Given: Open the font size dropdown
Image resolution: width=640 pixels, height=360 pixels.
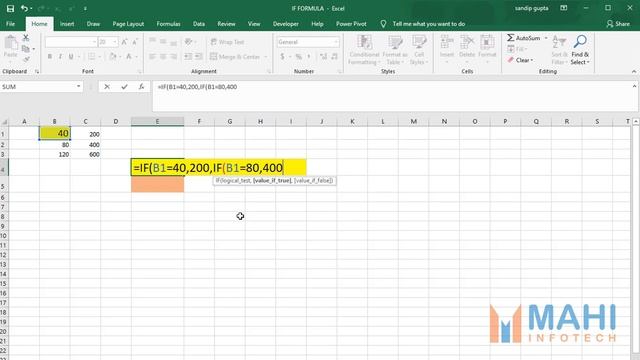Looking at the screenshot, I should (x=115, y=42).
